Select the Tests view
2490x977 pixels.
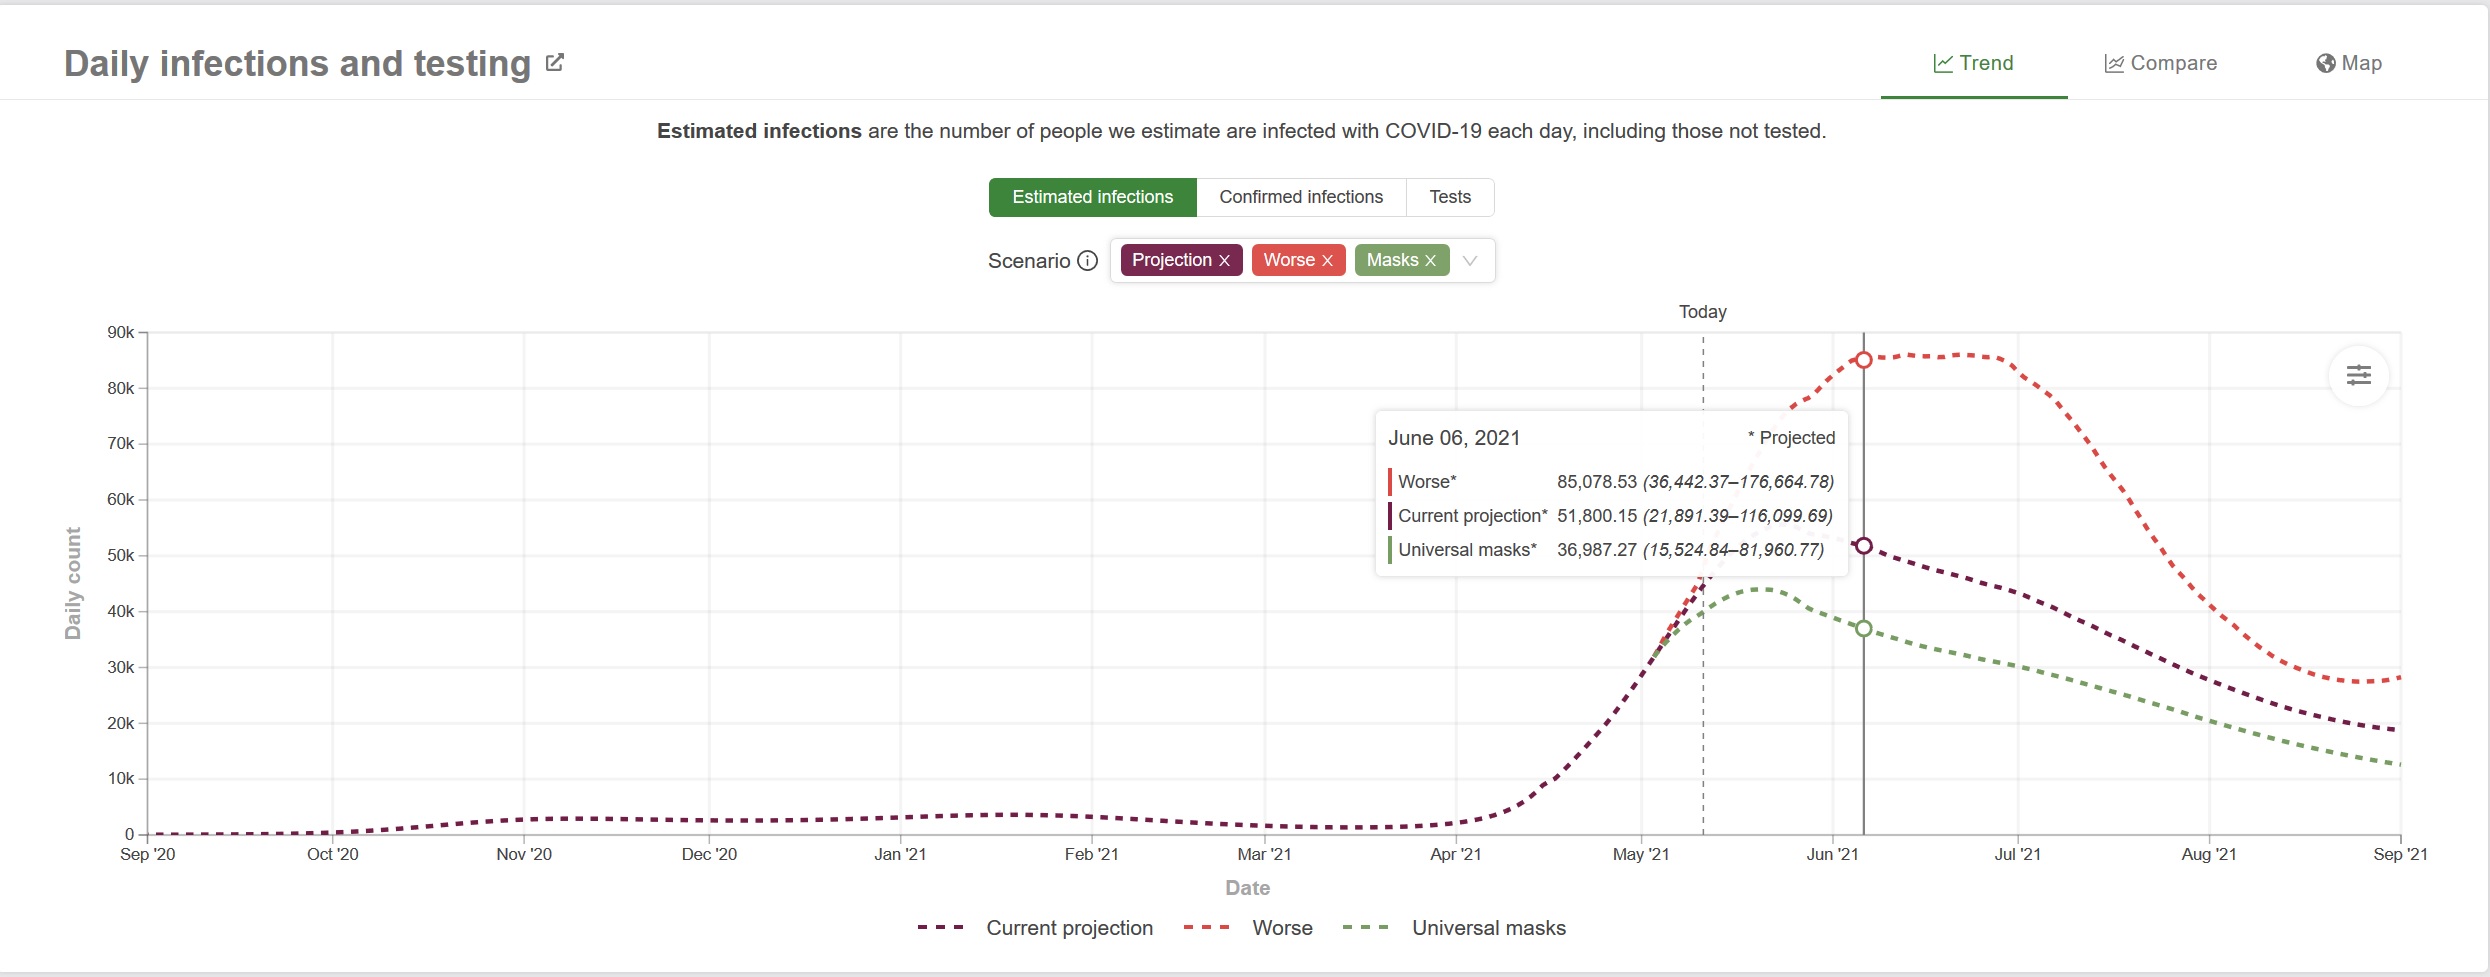(1450, 197)
